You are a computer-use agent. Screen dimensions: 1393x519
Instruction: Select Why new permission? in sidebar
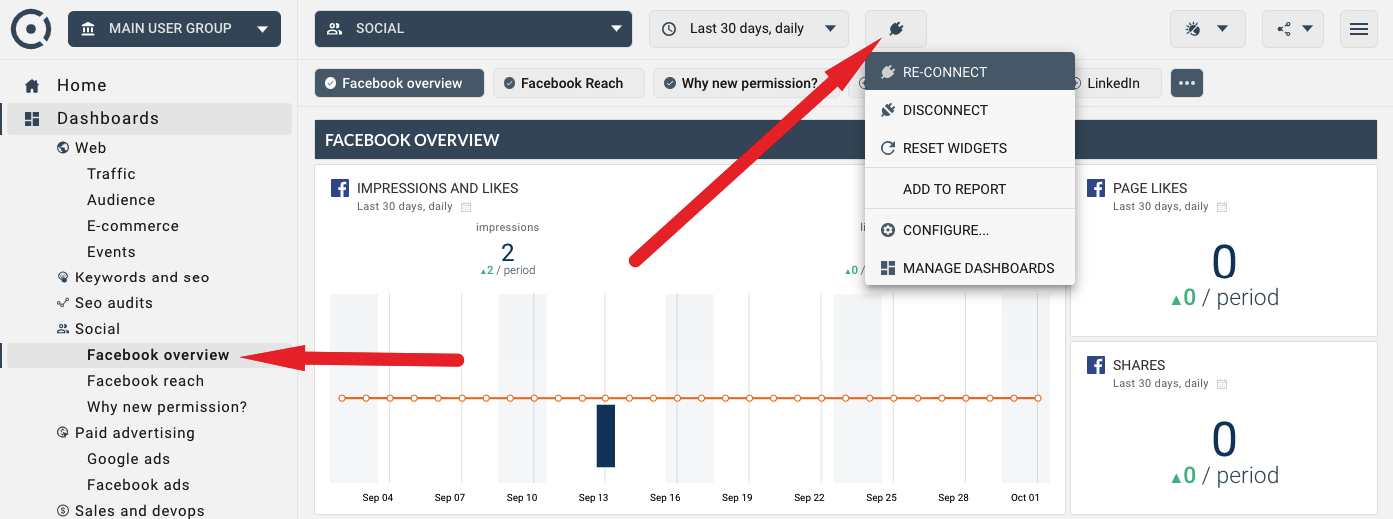[x=167, y=407]
